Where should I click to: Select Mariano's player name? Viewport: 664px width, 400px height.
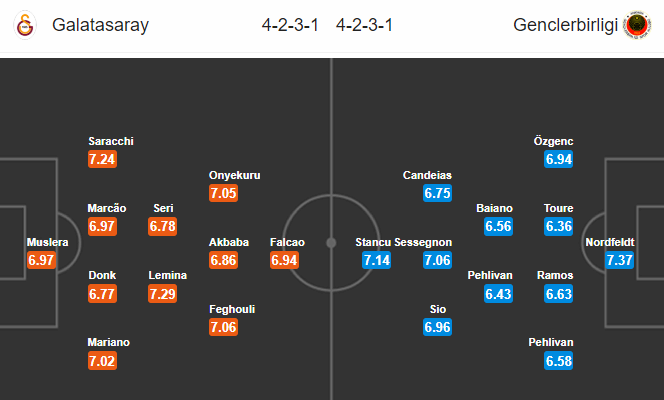[108, 342]
